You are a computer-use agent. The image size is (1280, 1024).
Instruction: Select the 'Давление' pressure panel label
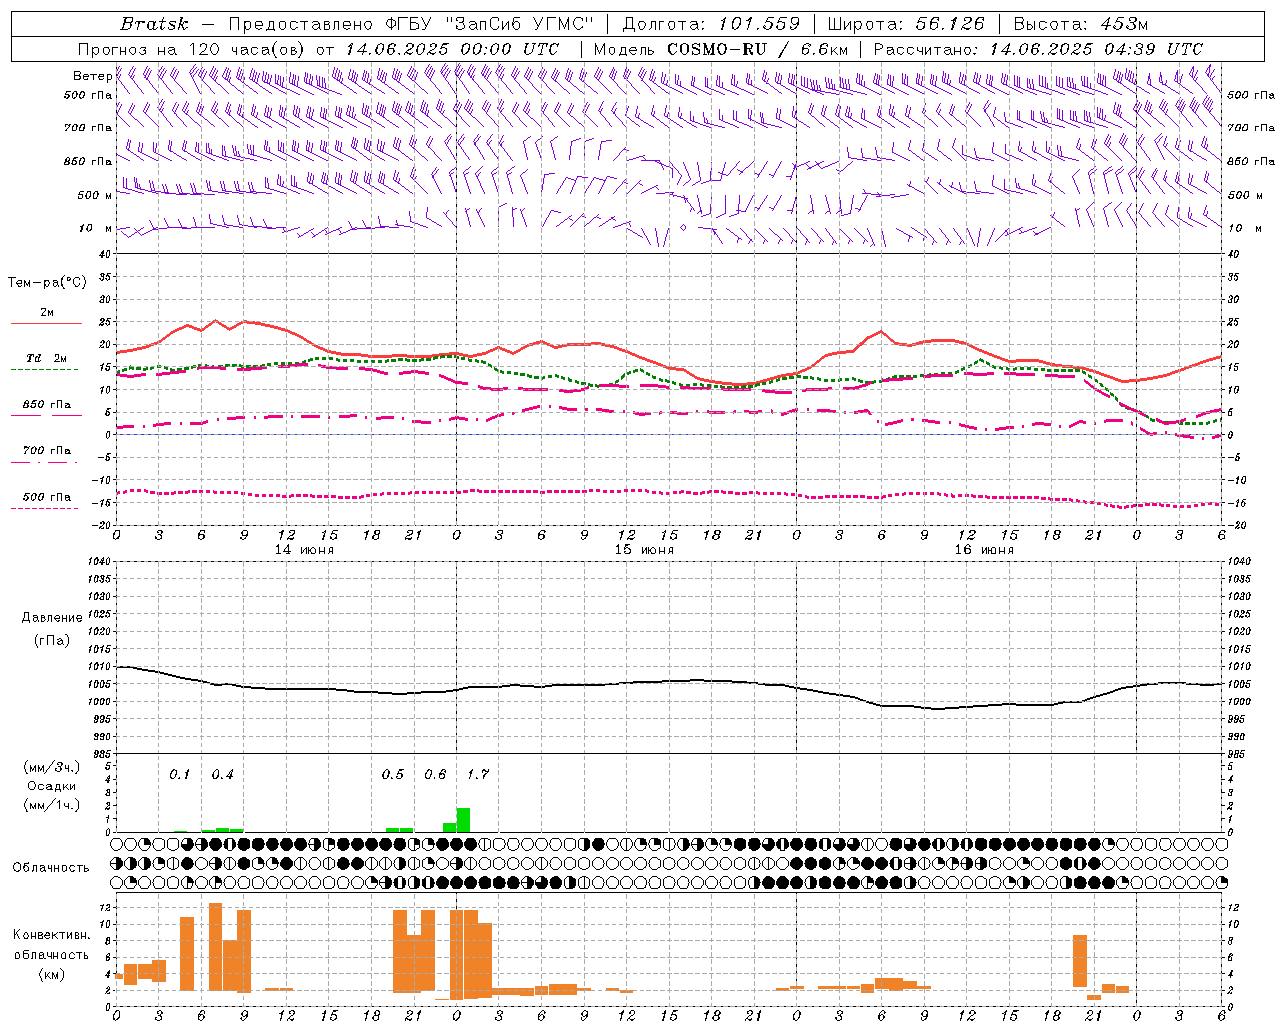pyautogui.click(x=52, y=618)
